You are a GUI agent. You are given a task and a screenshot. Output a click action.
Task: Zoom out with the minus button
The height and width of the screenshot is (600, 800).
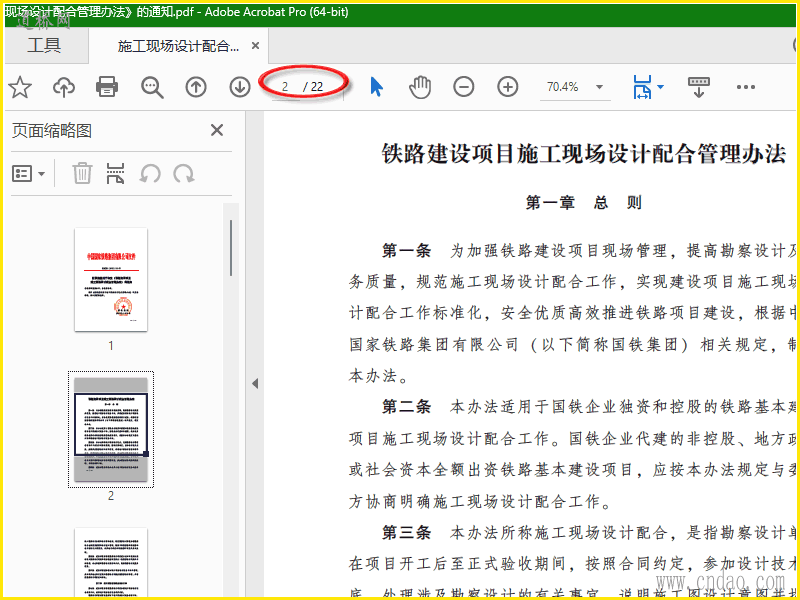pyautogui.click(x=463, y=87)
